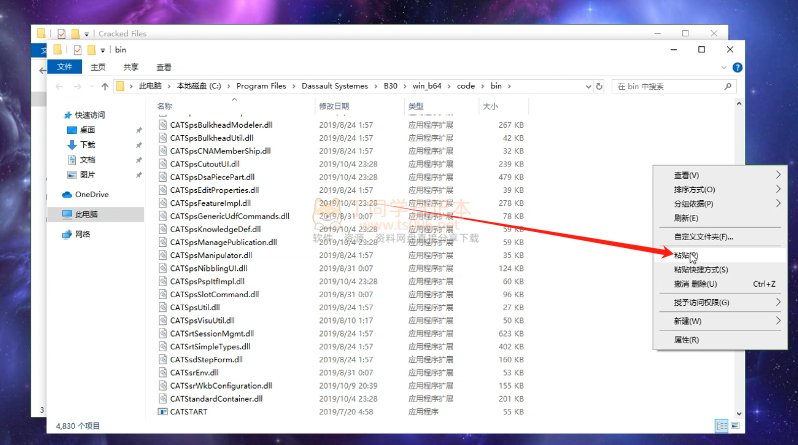Switch to the 主页 ribbon tab

98,67
